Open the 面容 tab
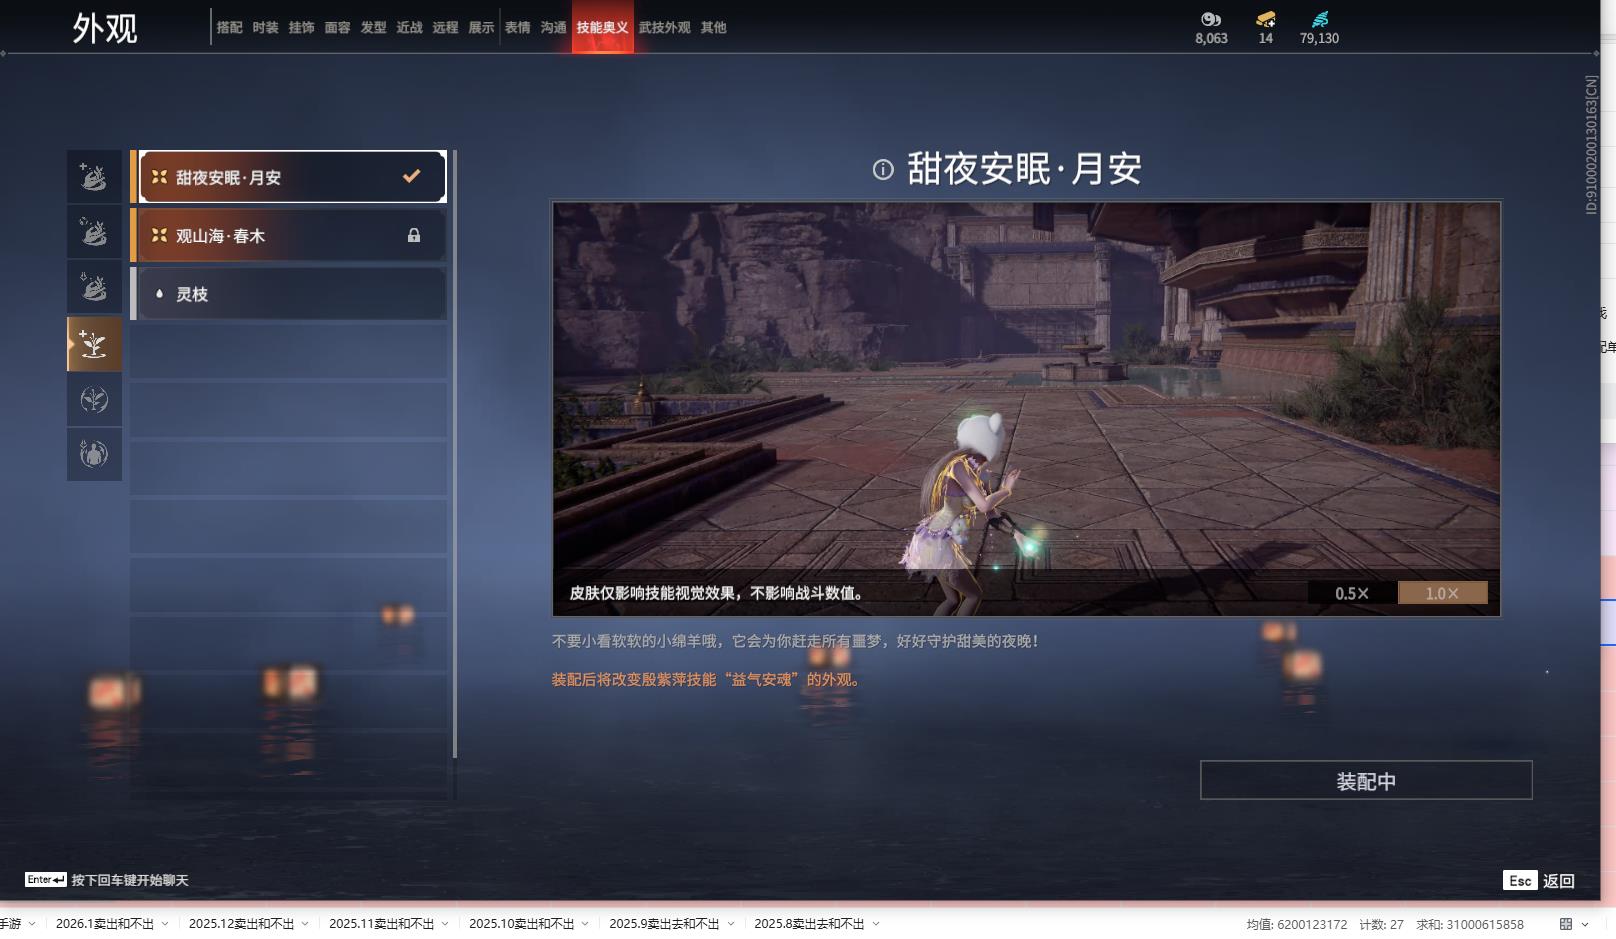Screen dimensions: 1616x939 pos(338,28)
